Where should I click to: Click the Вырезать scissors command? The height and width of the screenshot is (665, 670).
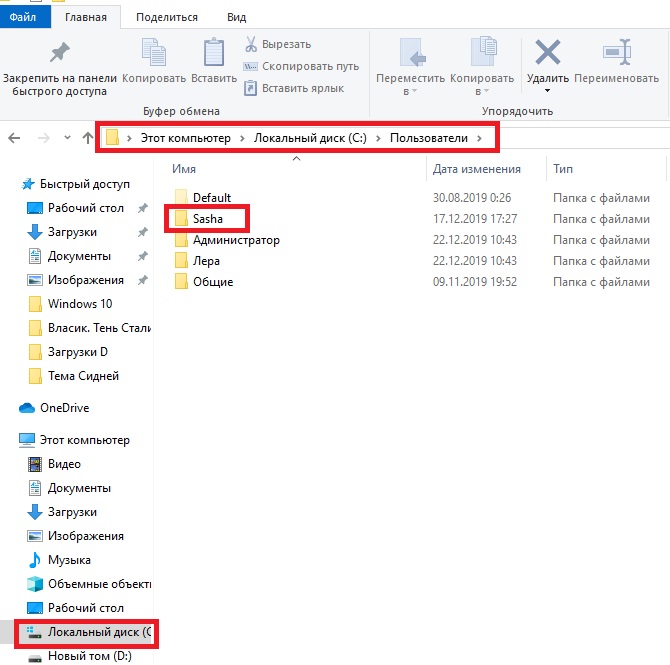(278, 44)
